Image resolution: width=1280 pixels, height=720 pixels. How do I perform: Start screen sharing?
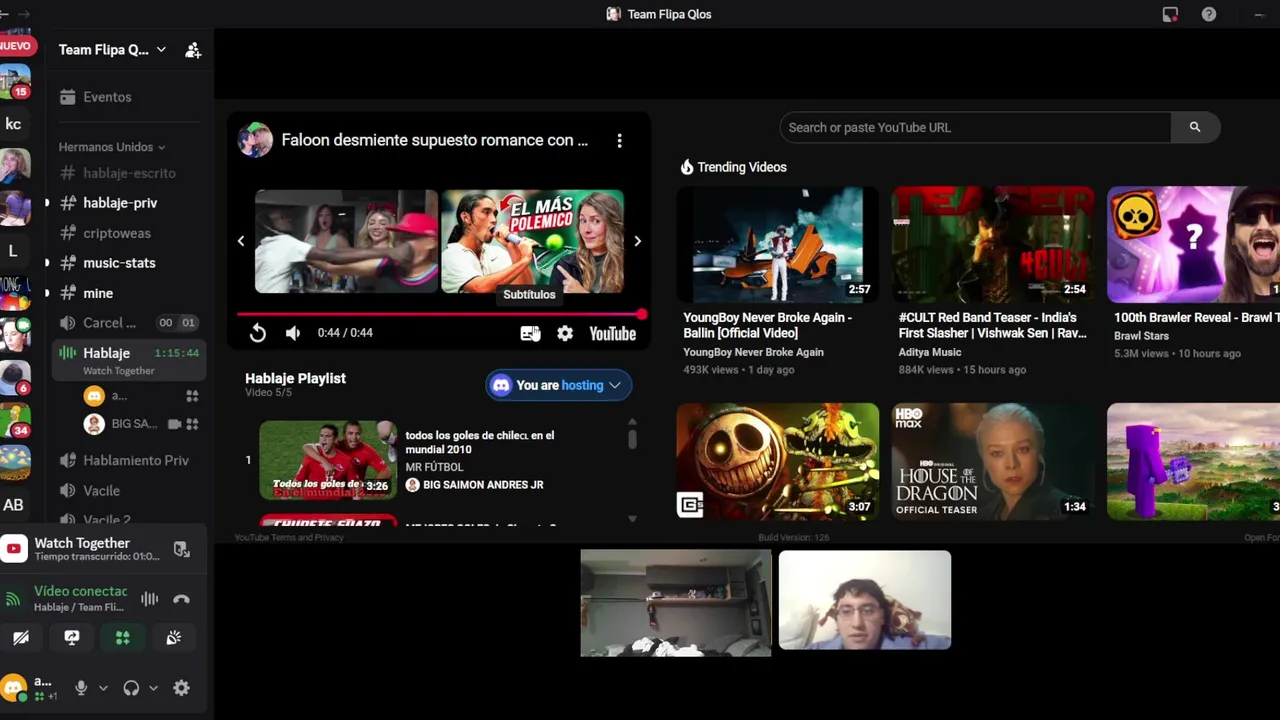[72, 637]
